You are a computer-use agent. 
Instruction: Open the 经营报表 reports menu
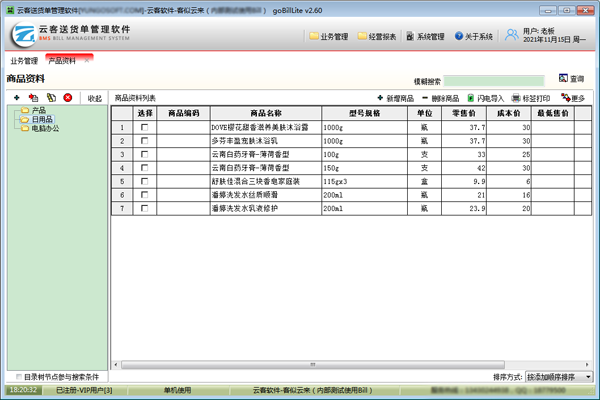coord(377,36)
